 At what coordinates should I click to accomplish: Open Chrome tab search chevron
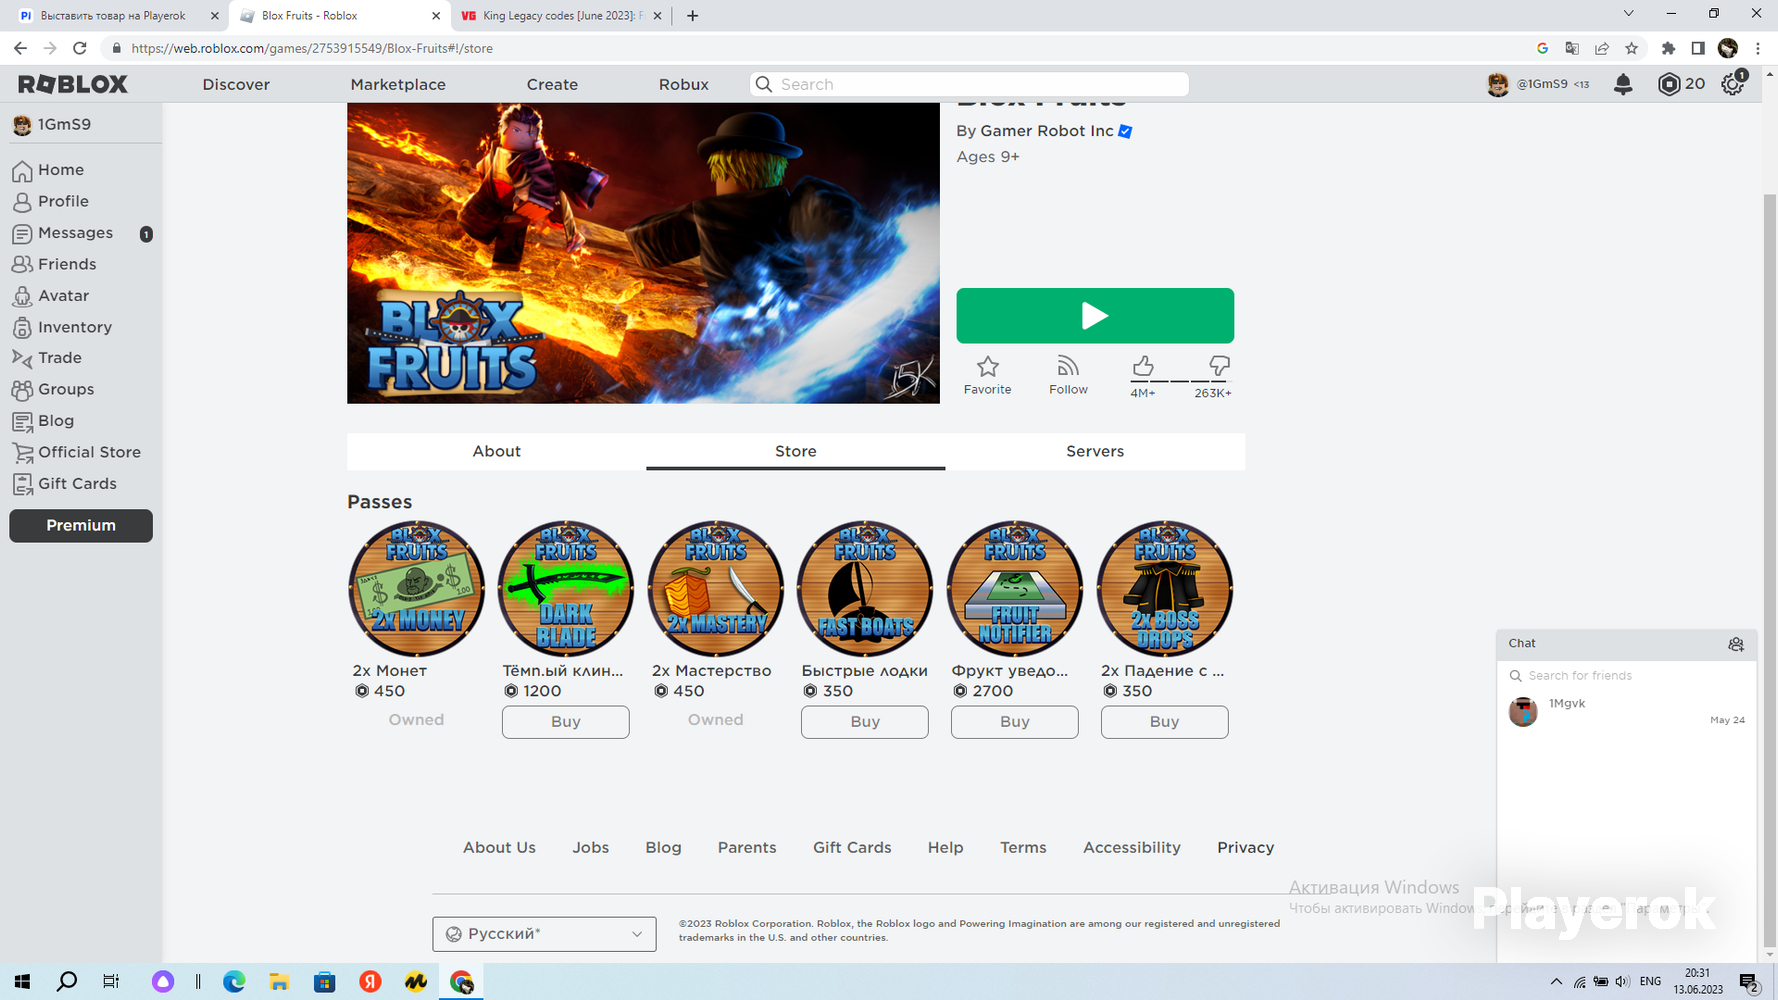pyautogui.click(x=1628, y=14)
